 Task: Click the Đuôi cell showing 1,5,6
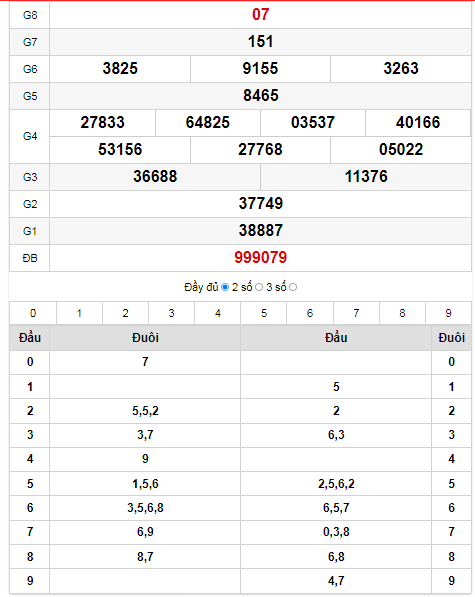145,484
